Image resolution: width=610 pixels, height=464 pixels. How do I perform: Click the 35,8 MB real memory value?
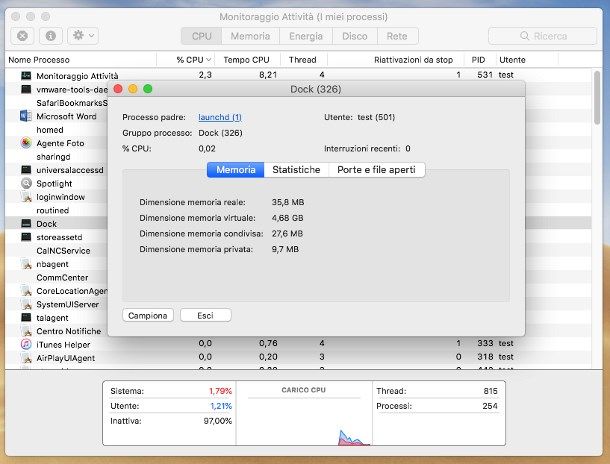[x=288, y=202]
